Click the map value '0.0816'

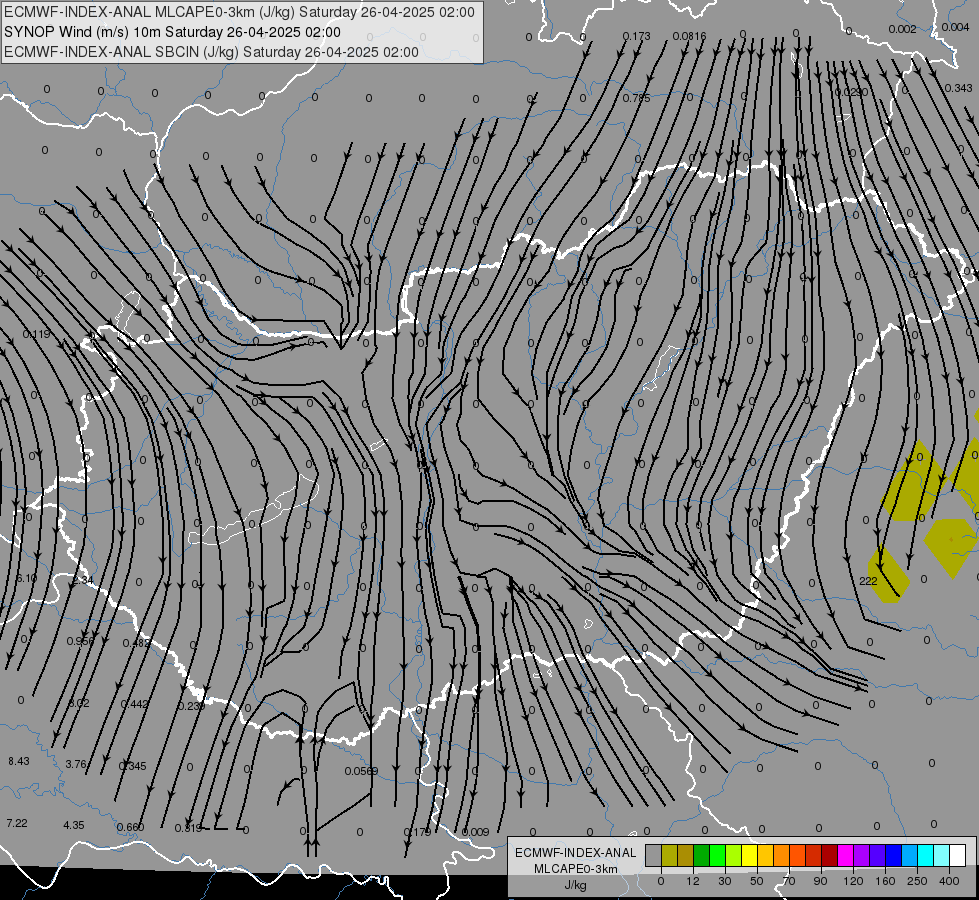[x=689, y=37]
